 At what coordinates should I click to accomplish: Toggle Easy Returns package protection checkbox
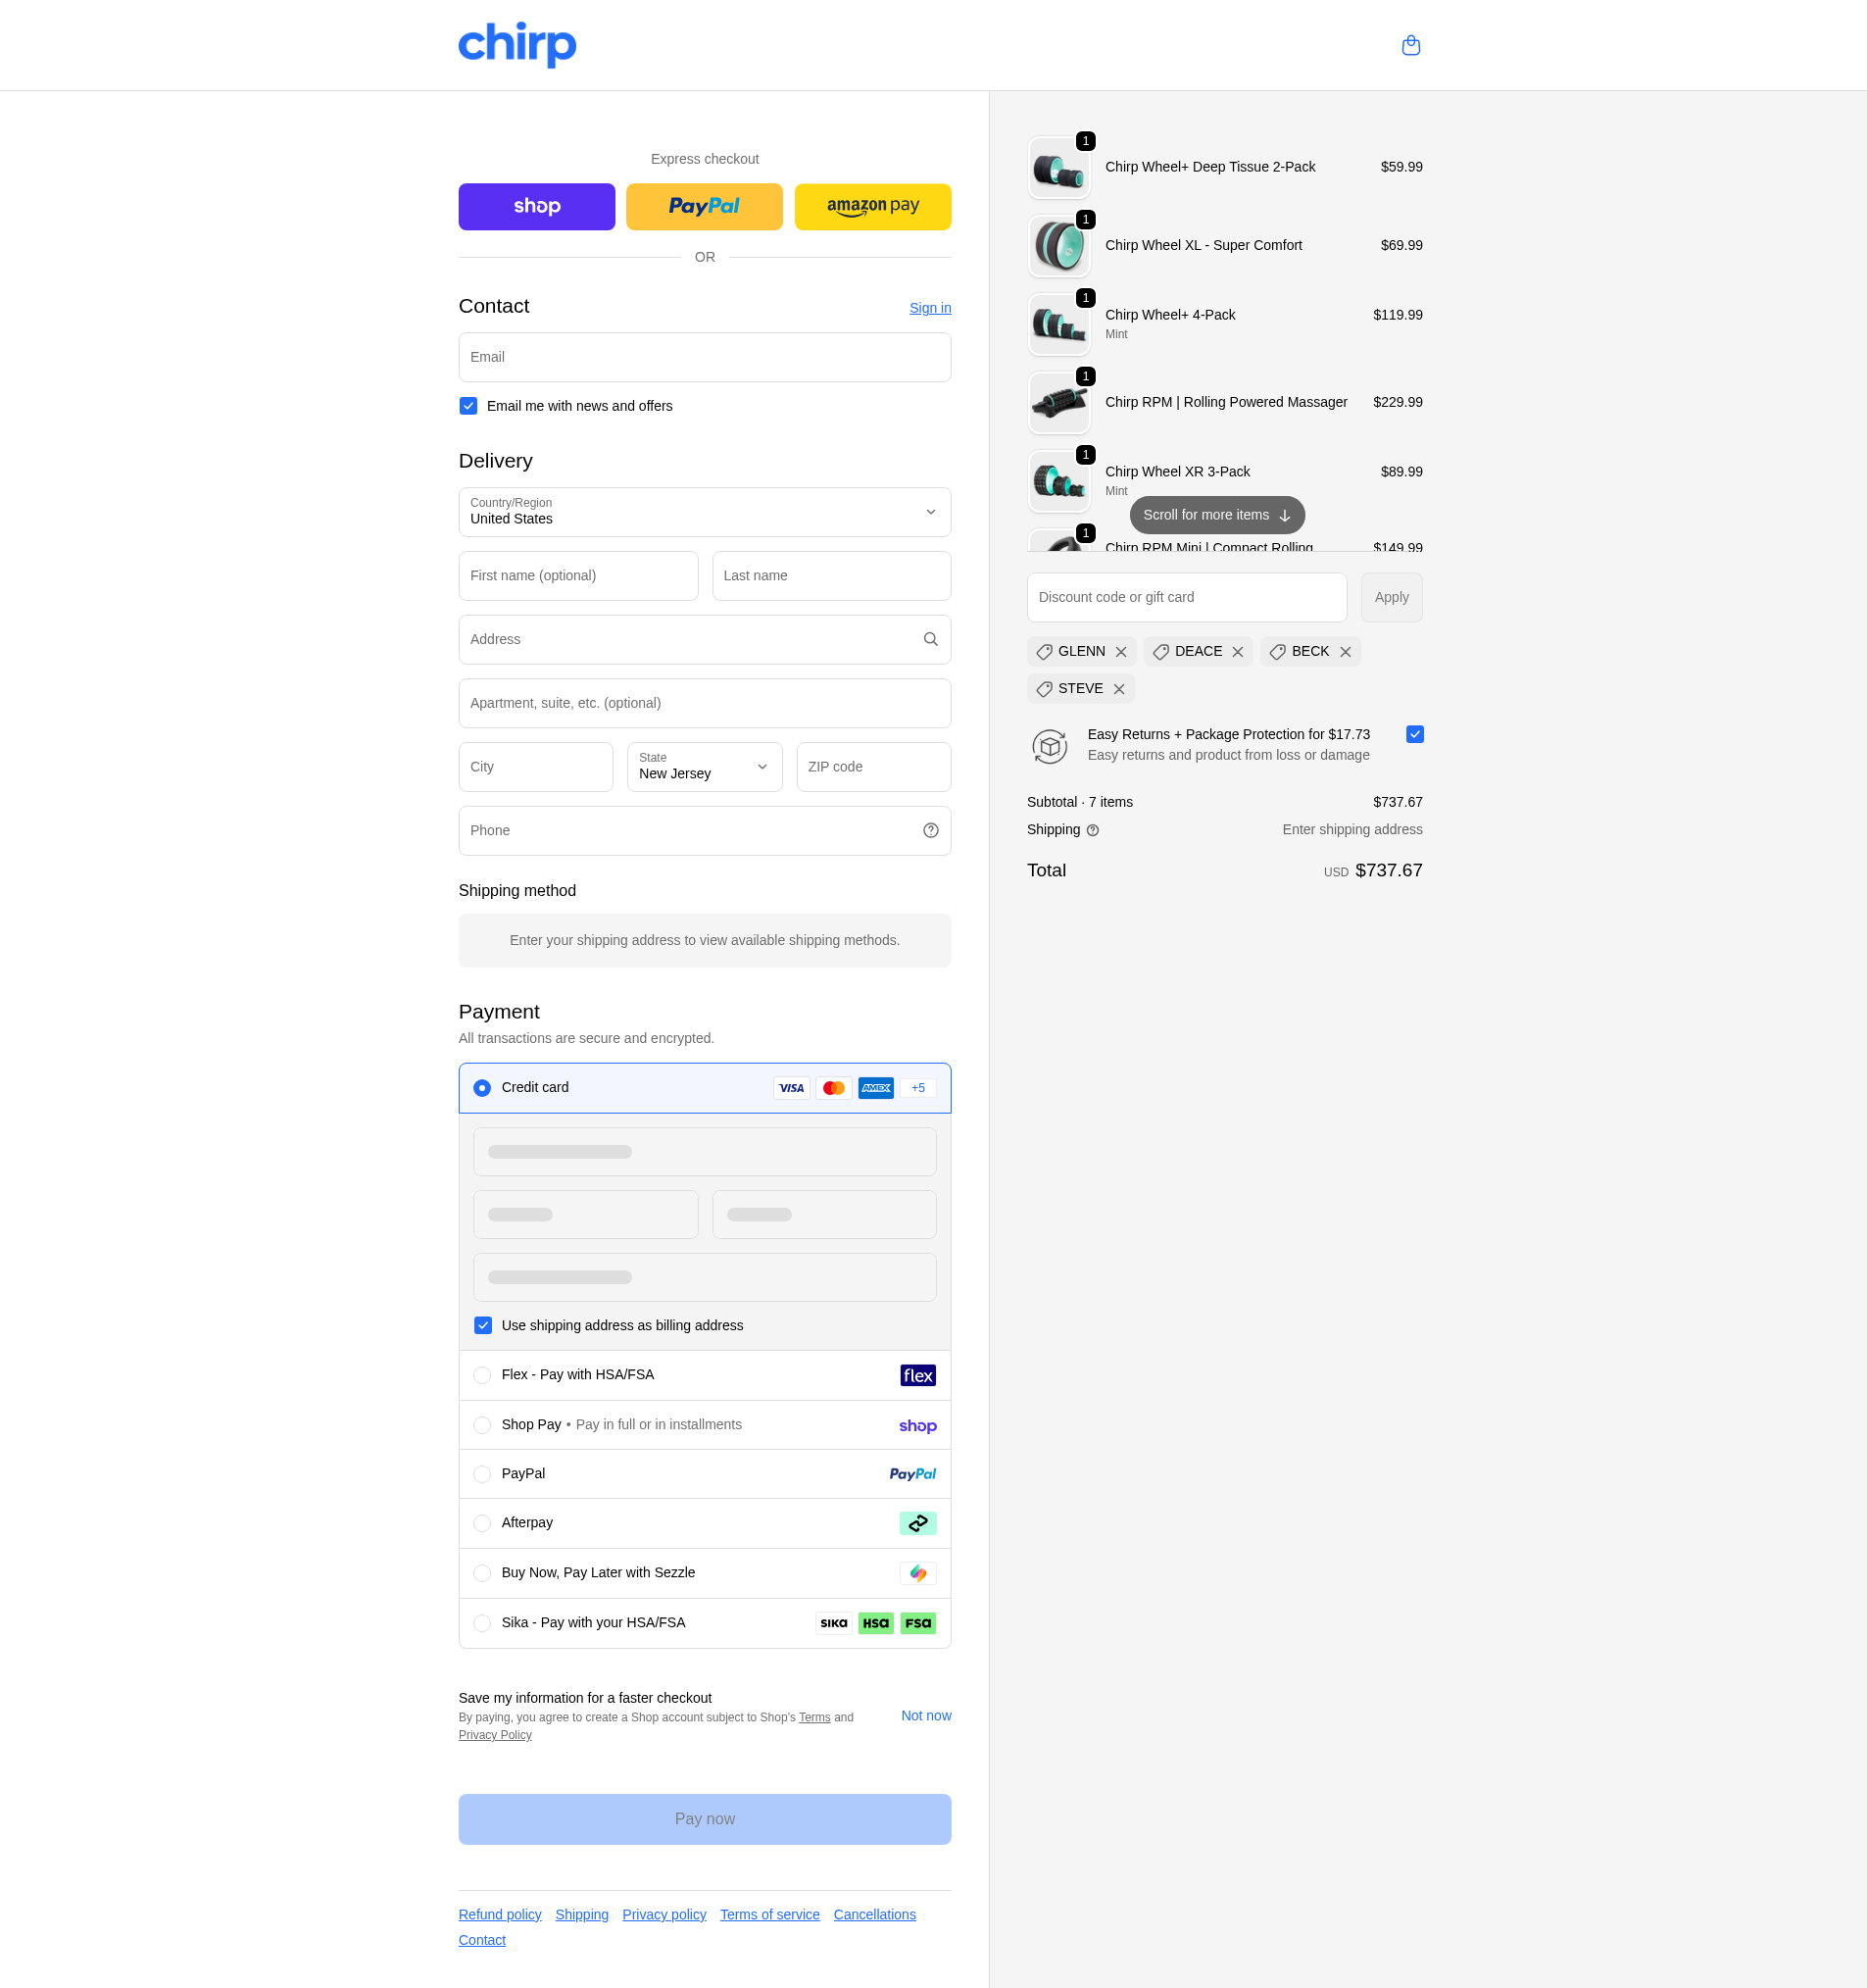pyautogui.click(x=1414, y=734)
